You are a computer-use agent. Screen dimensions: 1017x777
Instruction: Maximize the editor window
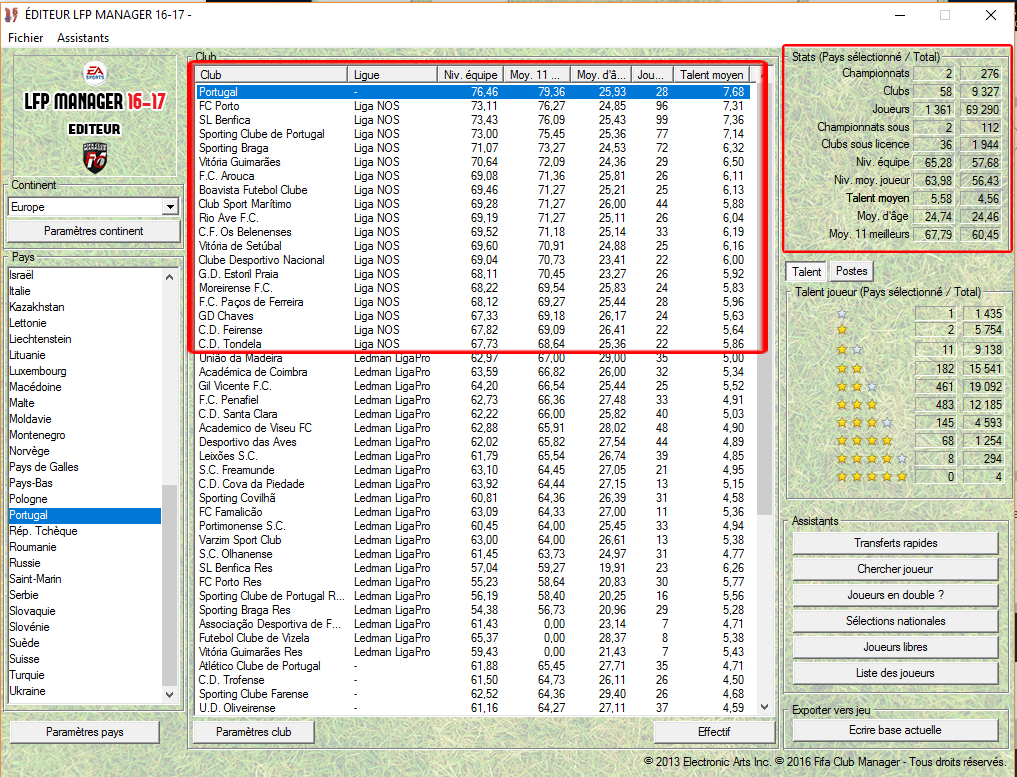(x=945, y=15)
